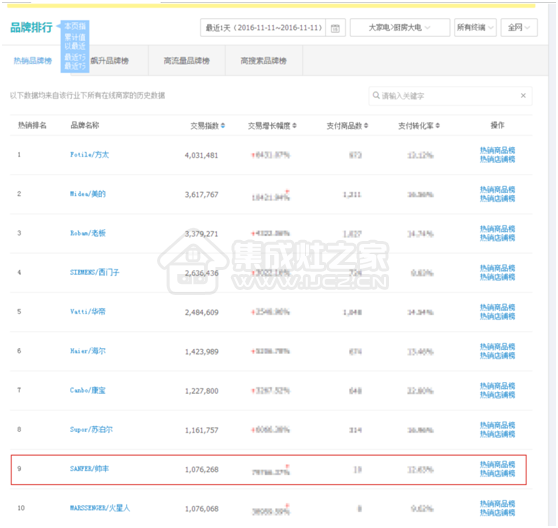Screen dimensions: 558x528
Task: Sort by 交易增长幅度 arrows
Action: point(295,126)
